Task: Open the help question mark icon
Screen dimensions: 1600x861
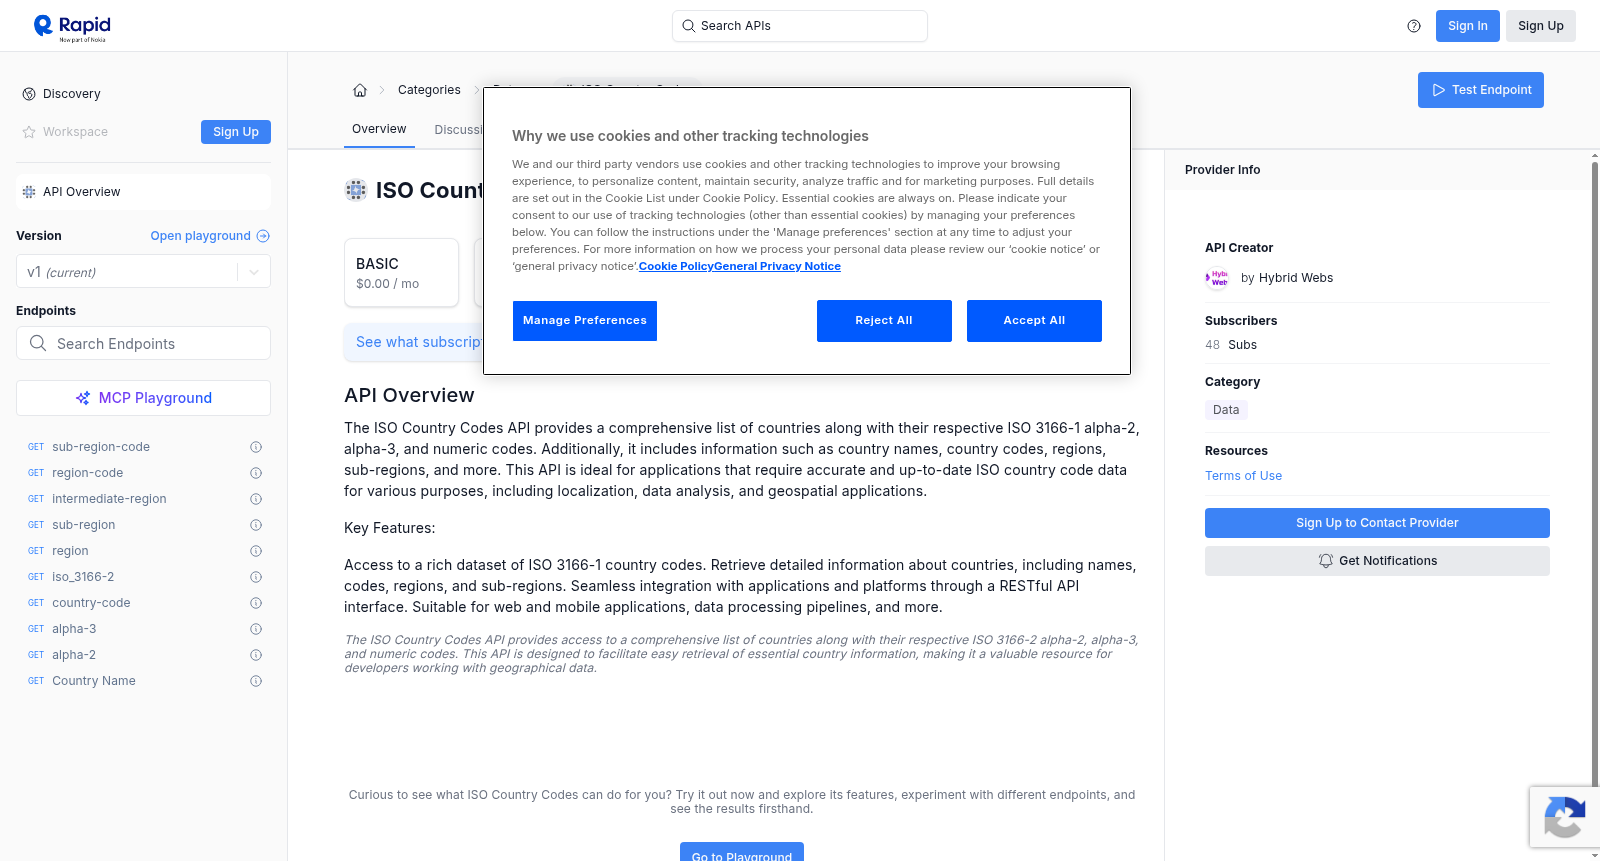Action: (x=1414, y=26)
